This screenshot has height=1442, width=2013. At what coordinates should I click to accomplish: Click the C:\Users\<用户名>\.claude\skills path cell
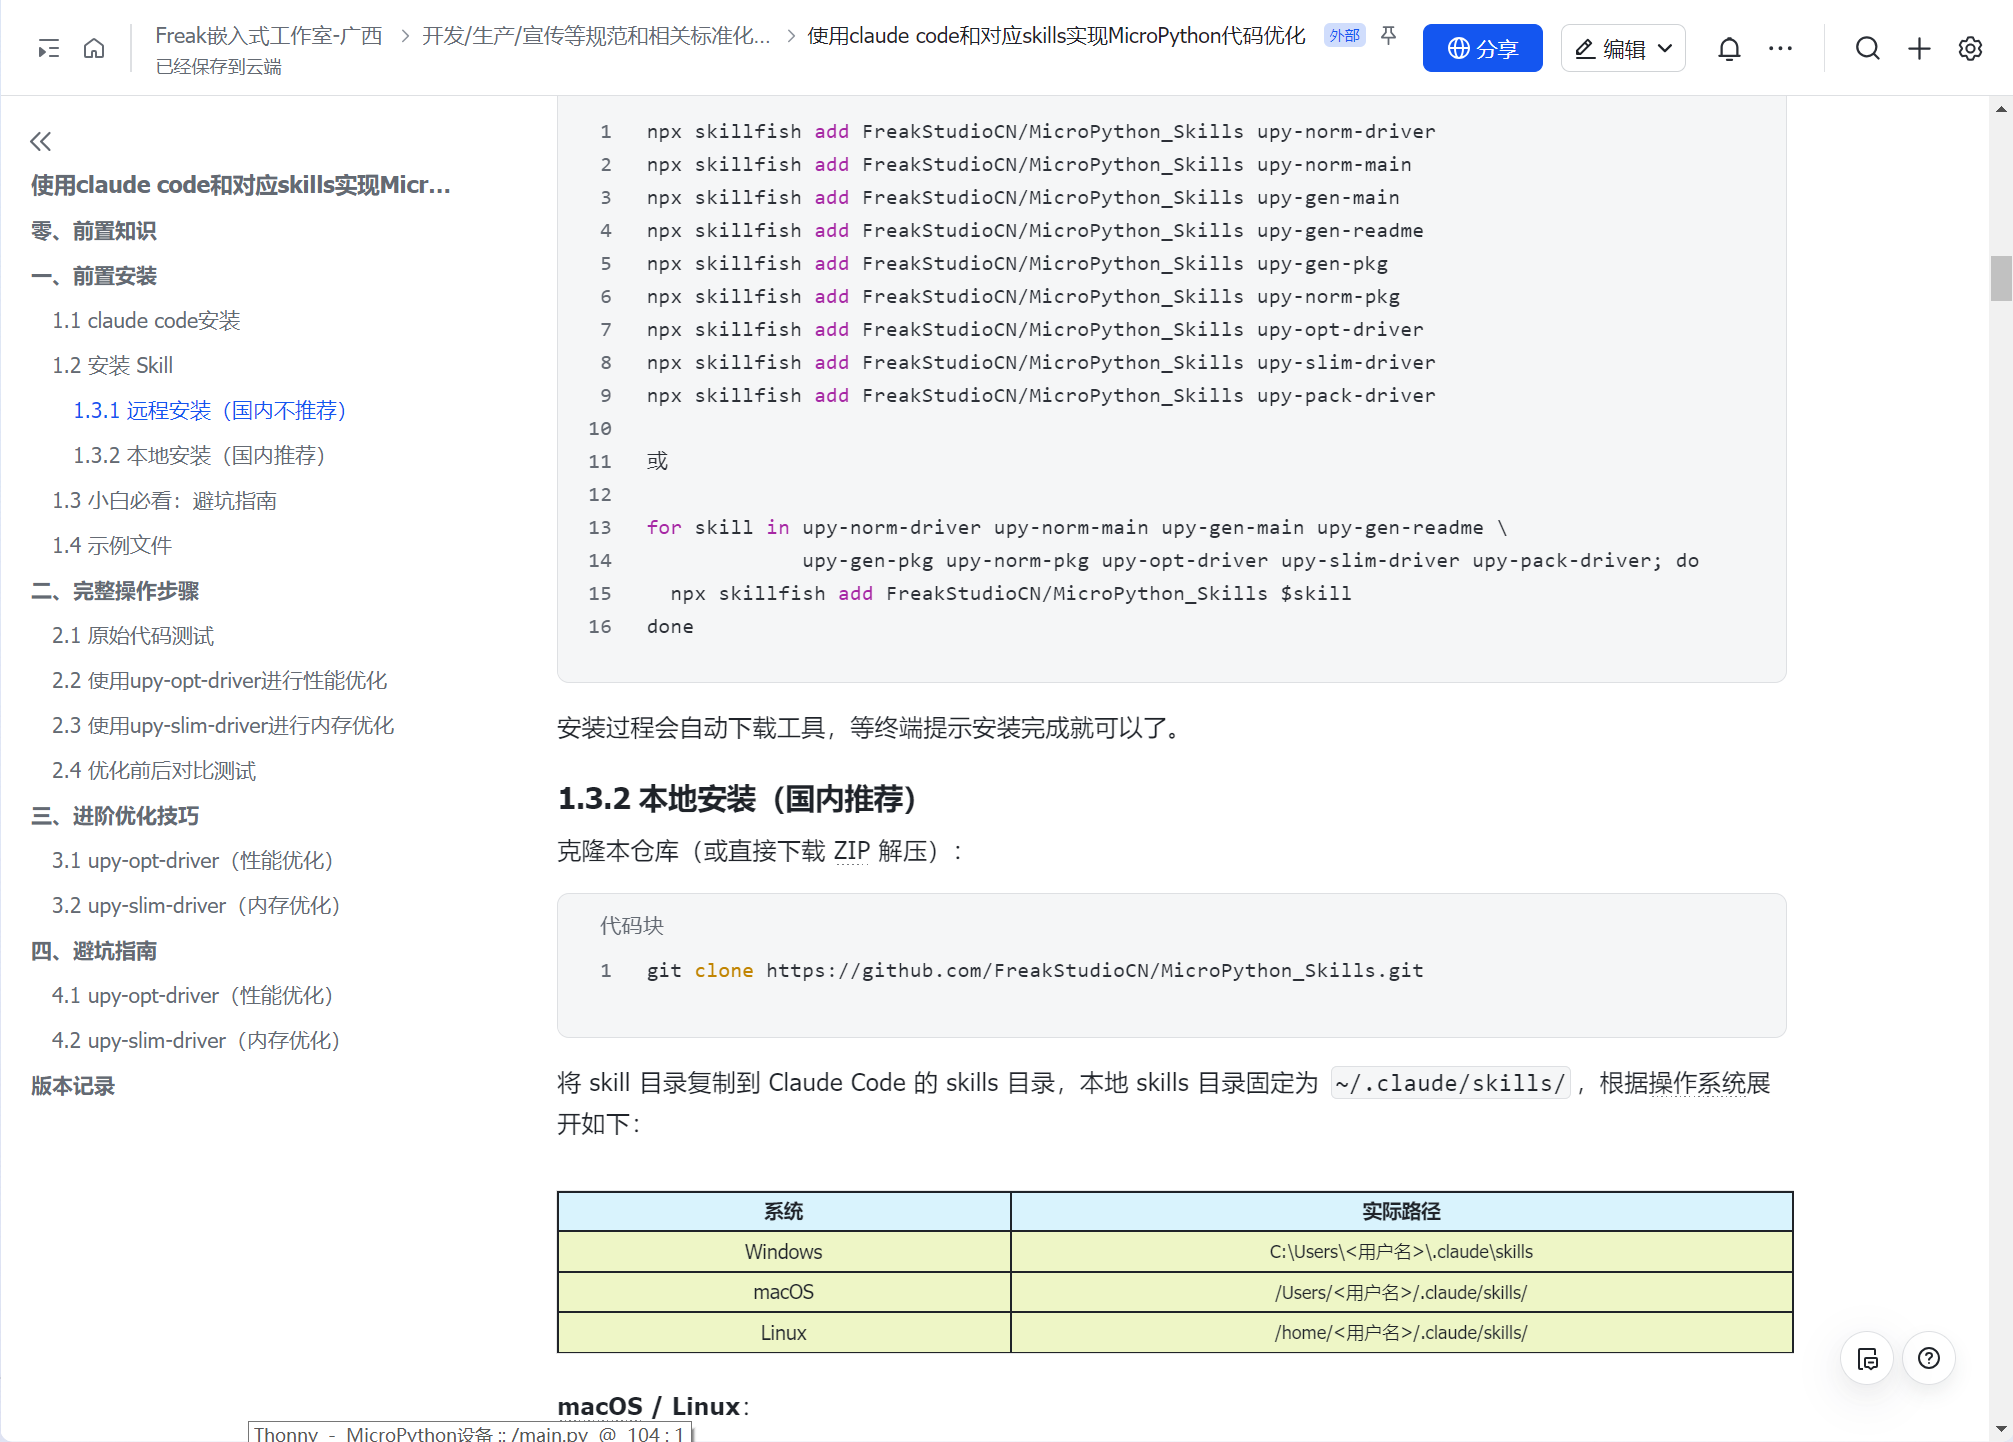coord(1401,1252)
